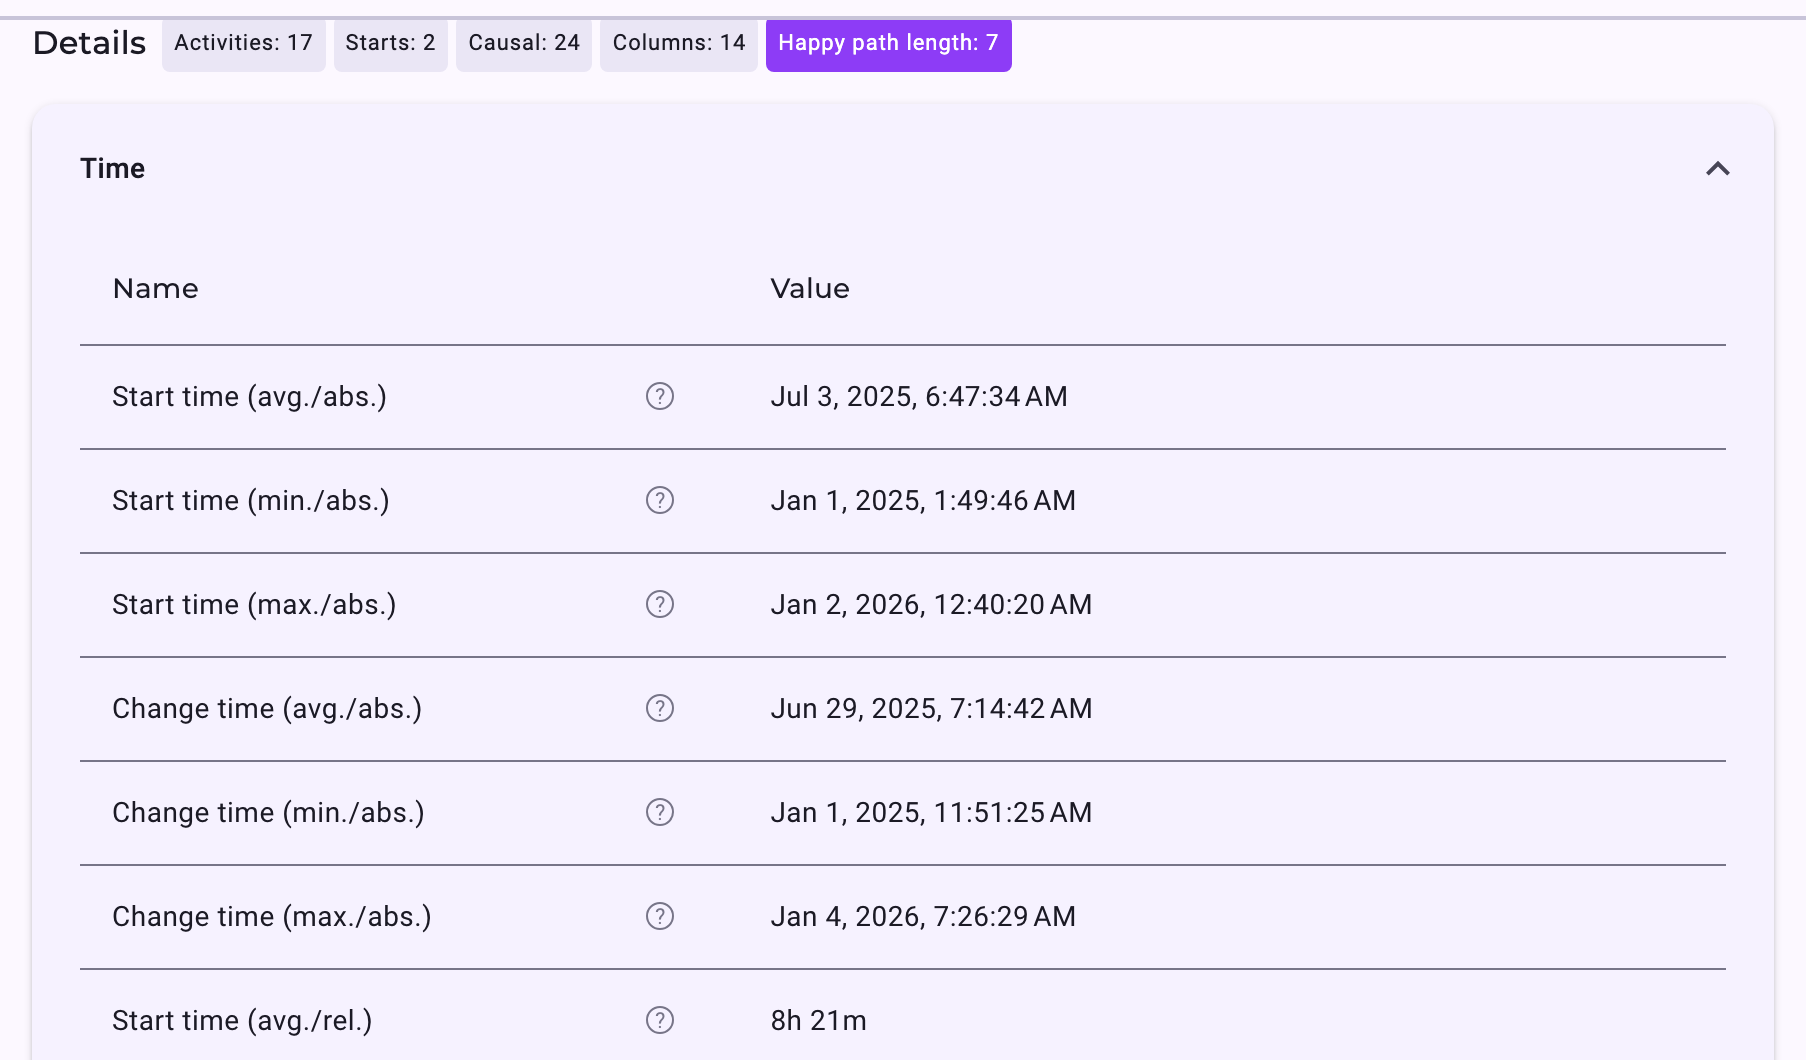The width and height of the screenshot is (1806, 1060).
Task: Click value Jan 4, 2026, 7:26:29 AM
Action: pyautogui.click(x=923, y=917)
